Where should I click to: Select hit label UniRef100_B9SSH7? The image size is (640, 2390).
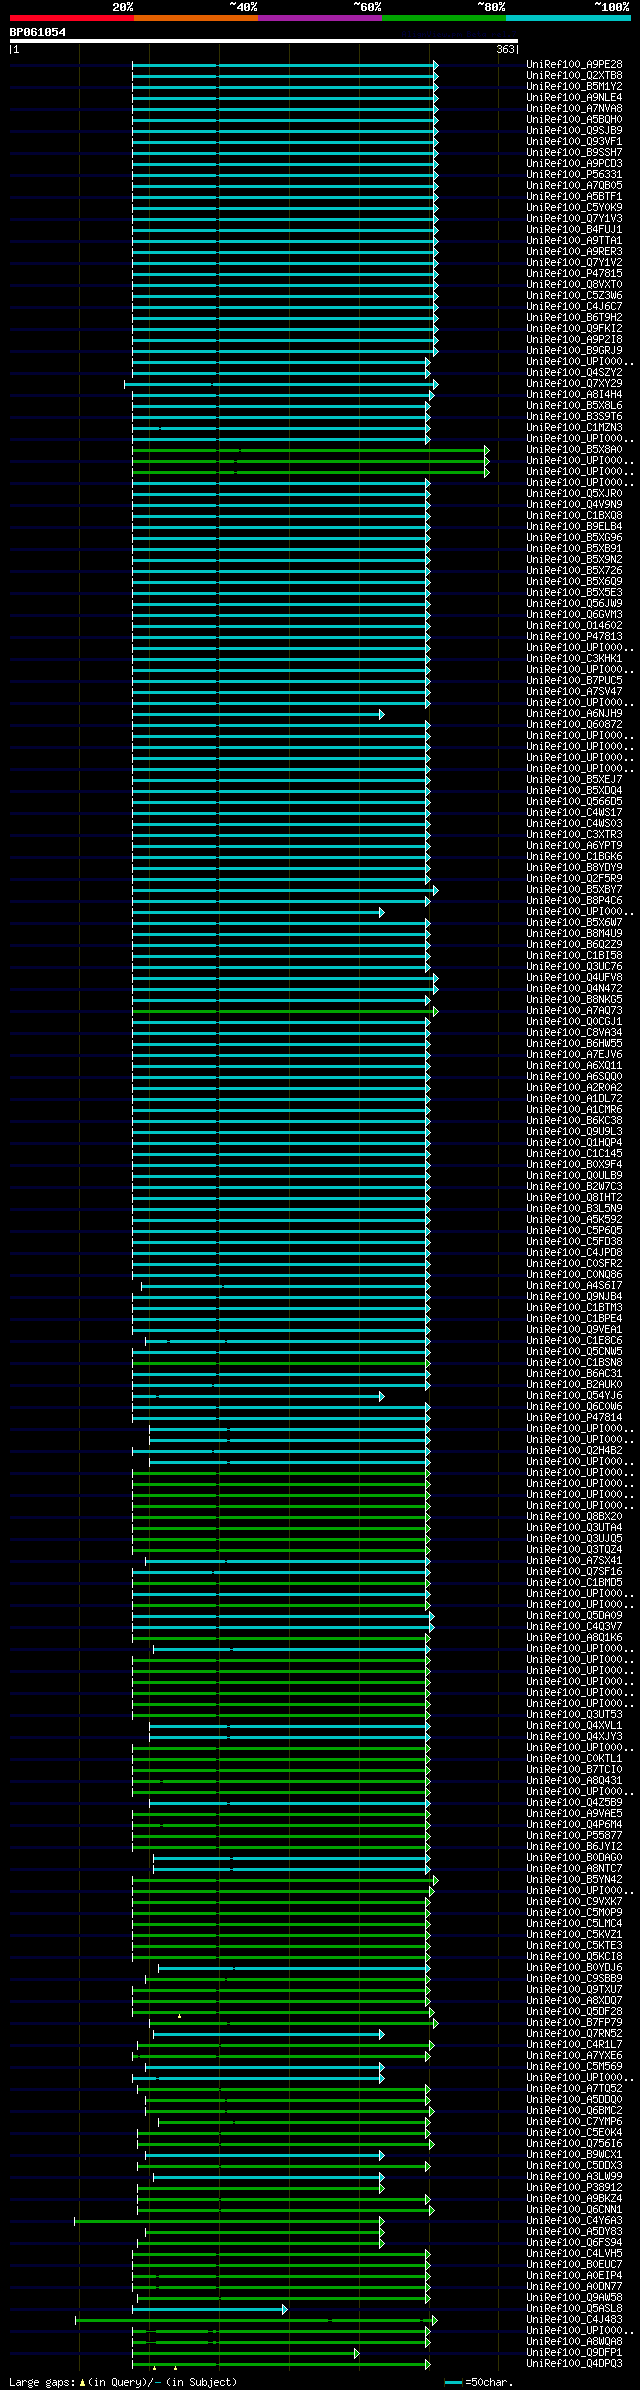pyautogui.click(x=574, y=152)
